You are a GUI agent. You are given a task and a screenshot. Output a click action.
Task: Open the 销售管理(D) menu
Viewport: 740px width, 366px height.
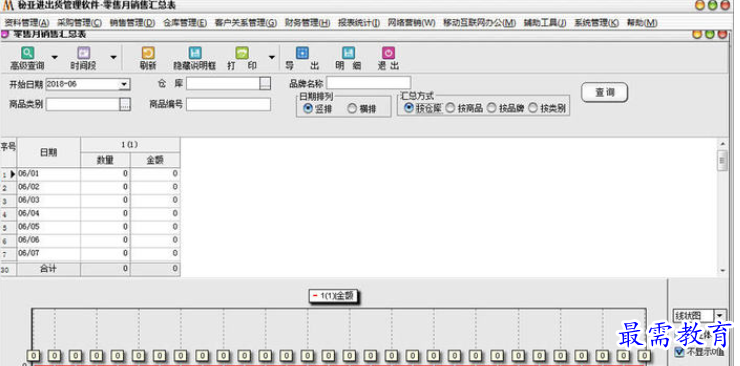click(132, 23)
